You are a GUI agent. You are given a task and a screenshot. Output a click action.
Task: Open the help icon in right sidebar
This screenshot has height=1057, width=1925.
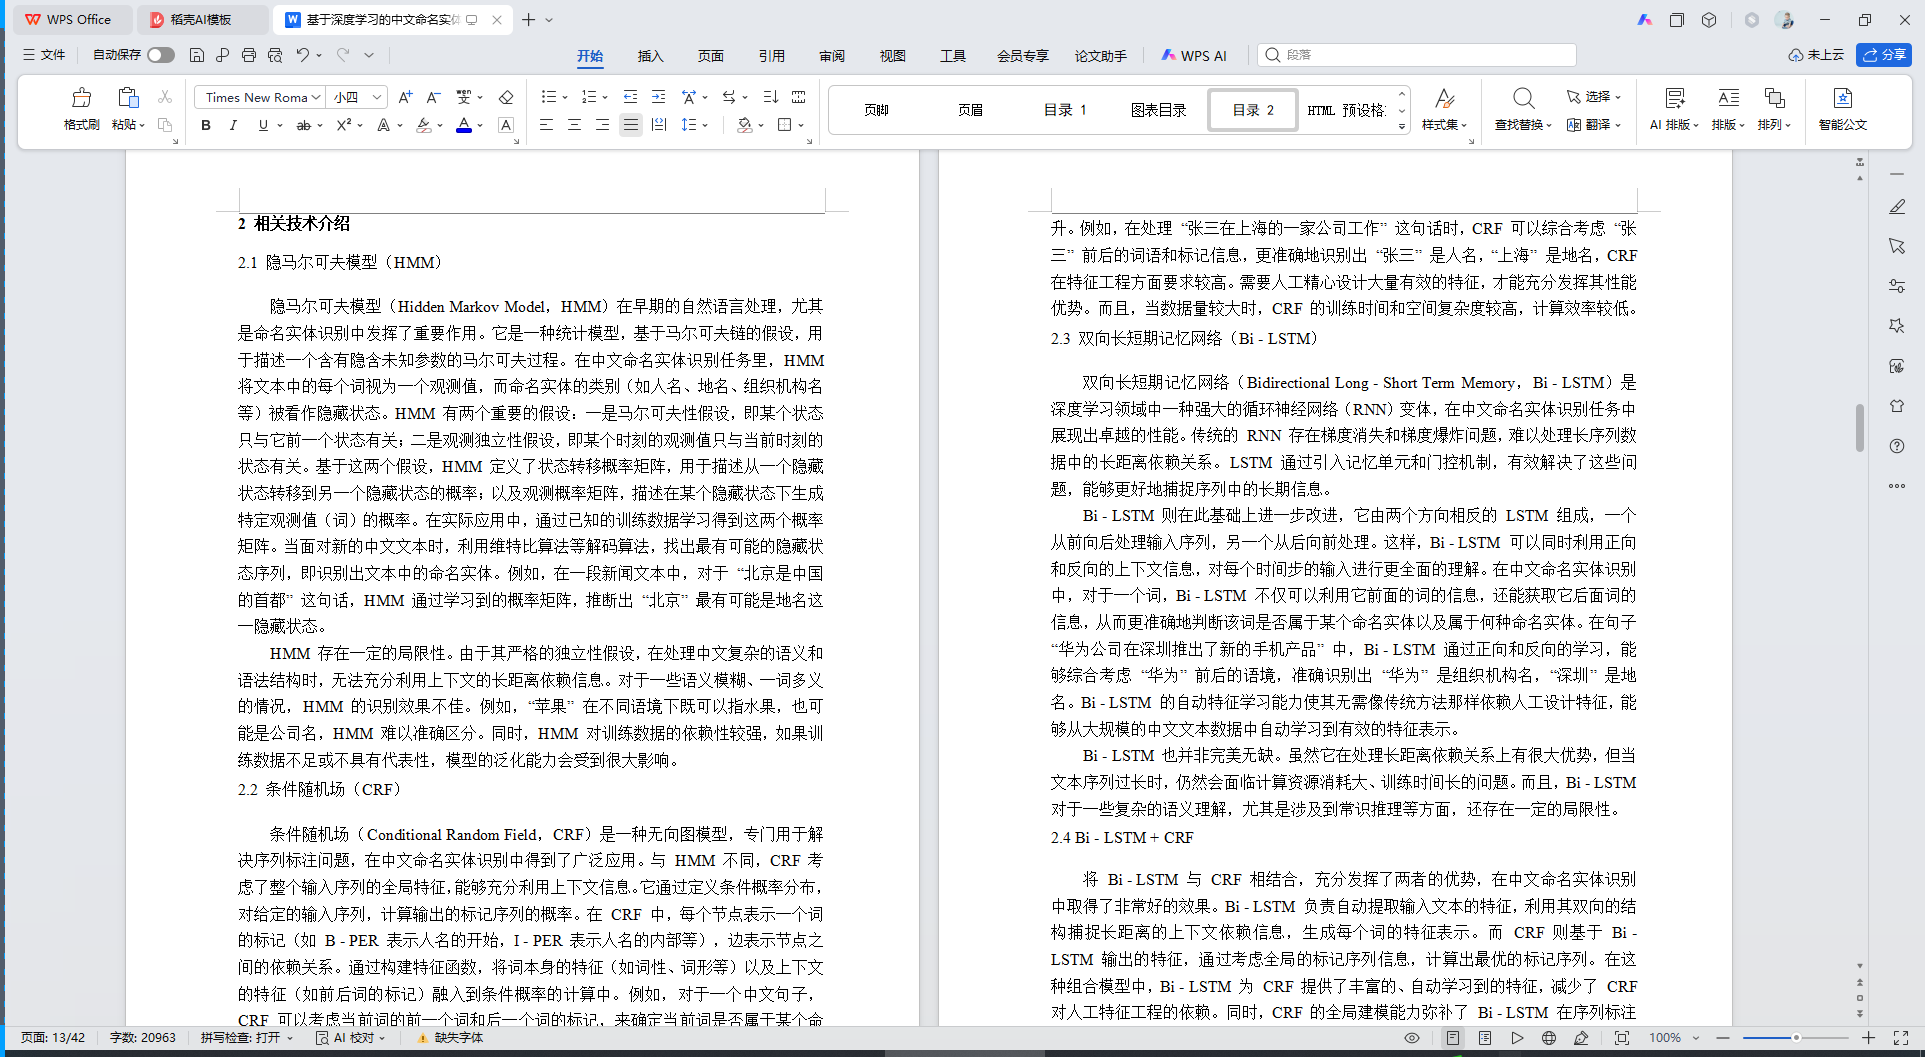(x=1897, y=446)
